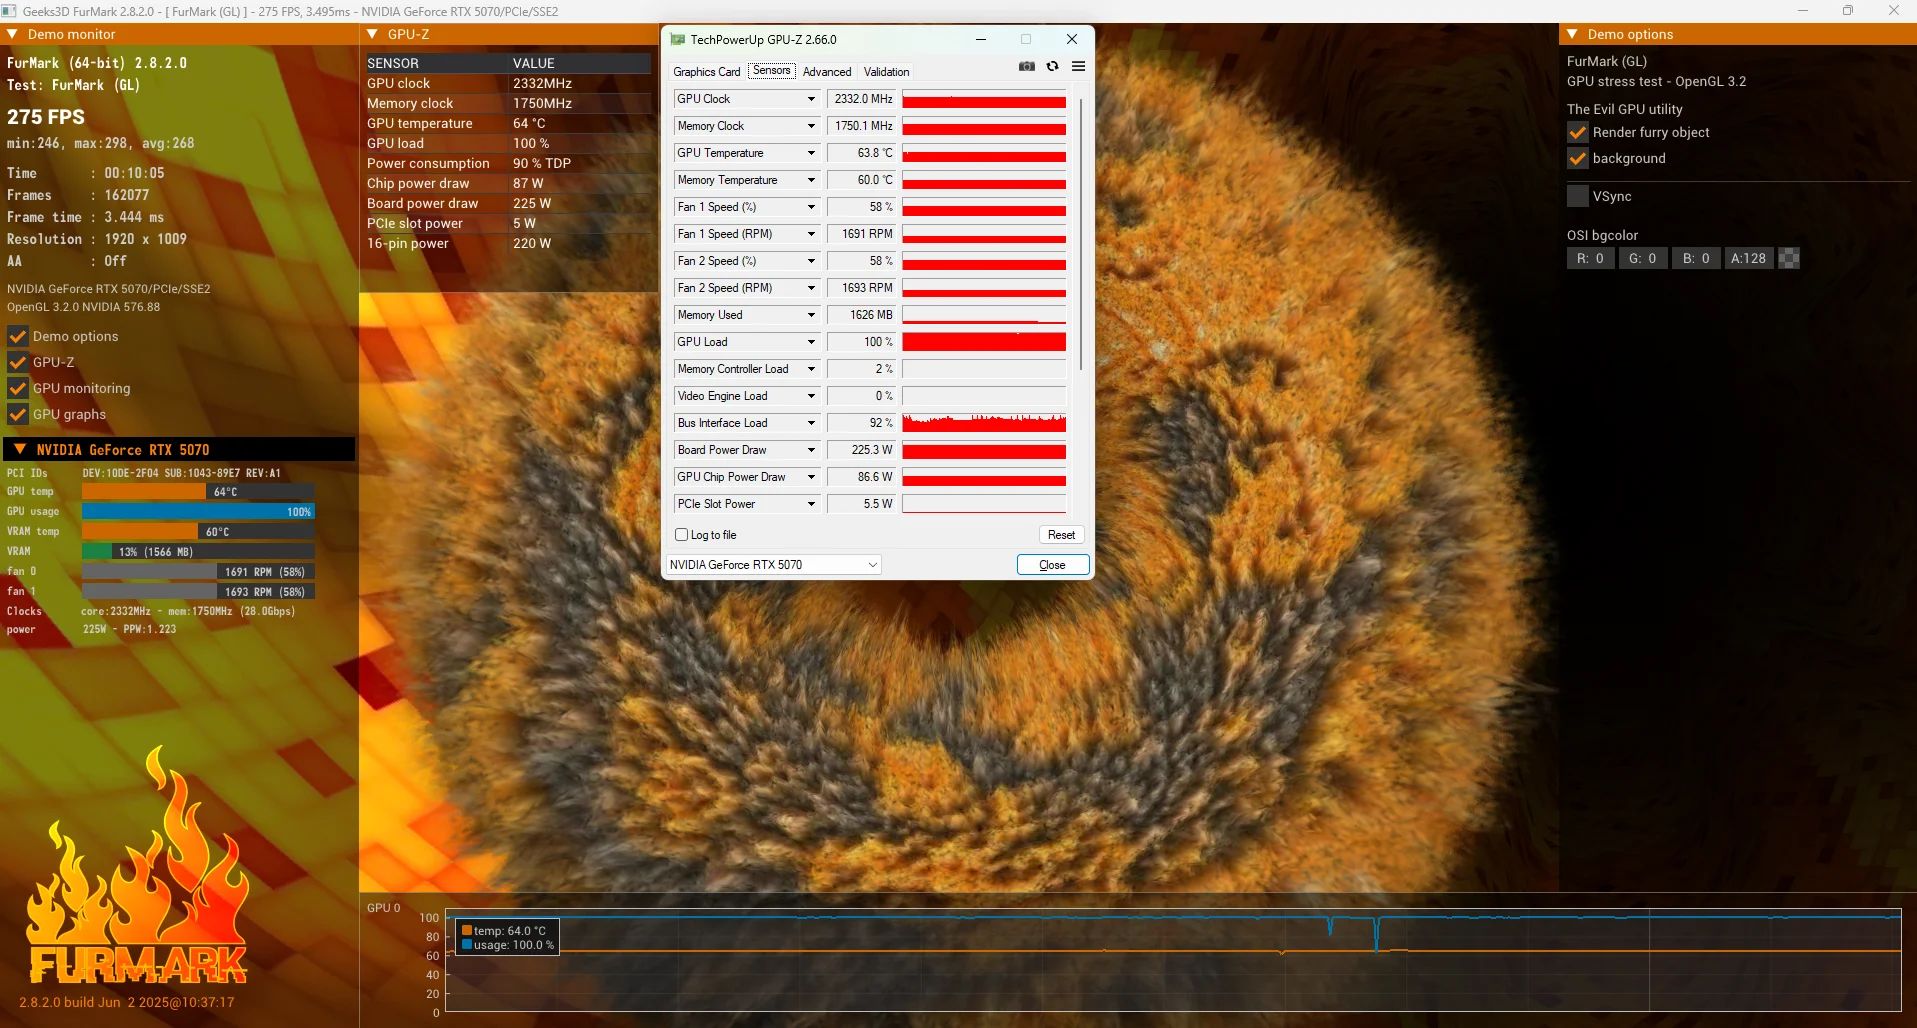This screenshot has width=1917, height=1028.
Task: Expand the GPU Chip Power Draw dropdown
Action: (x=811, y=477)
